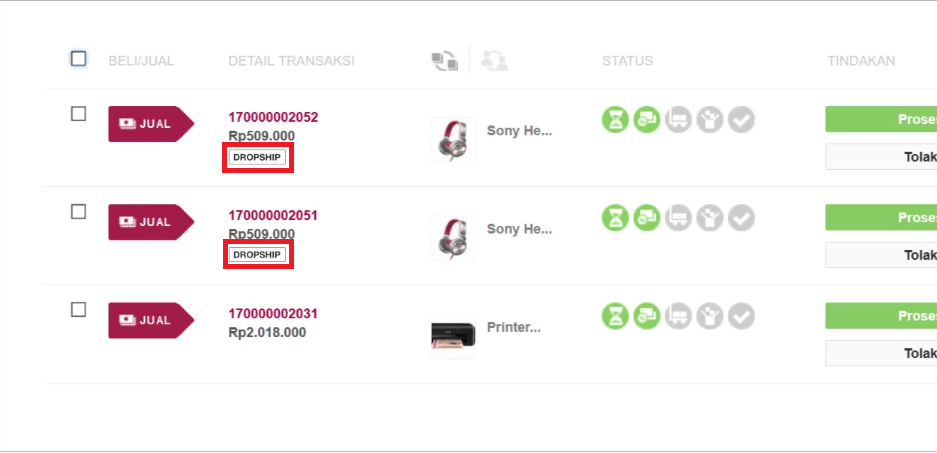
Task: Check the box for order 170000002031
Action: pyautogui.click(x=78, y=310)
